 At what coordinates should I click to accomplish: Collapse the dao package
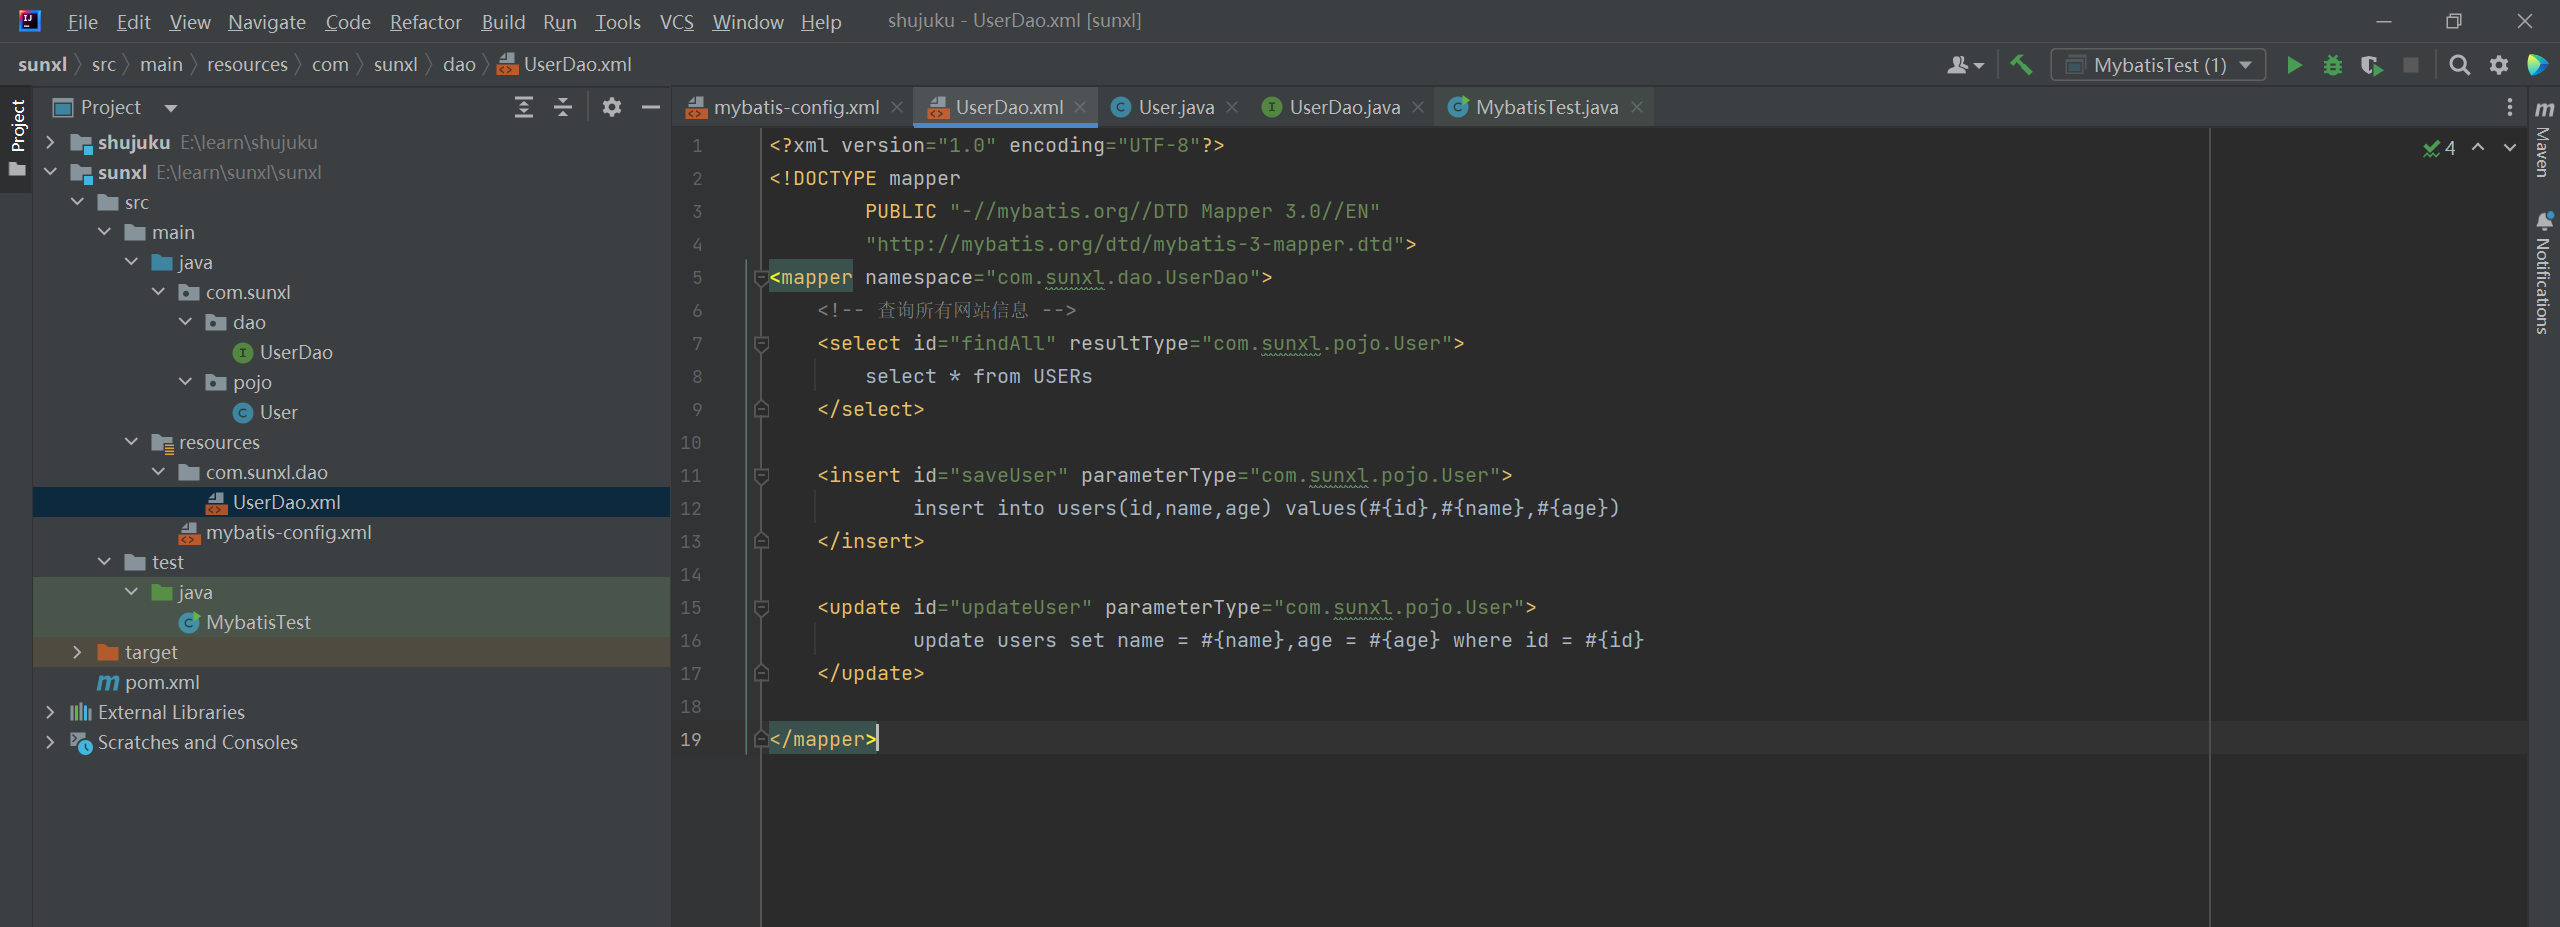(x=185, y=322)
